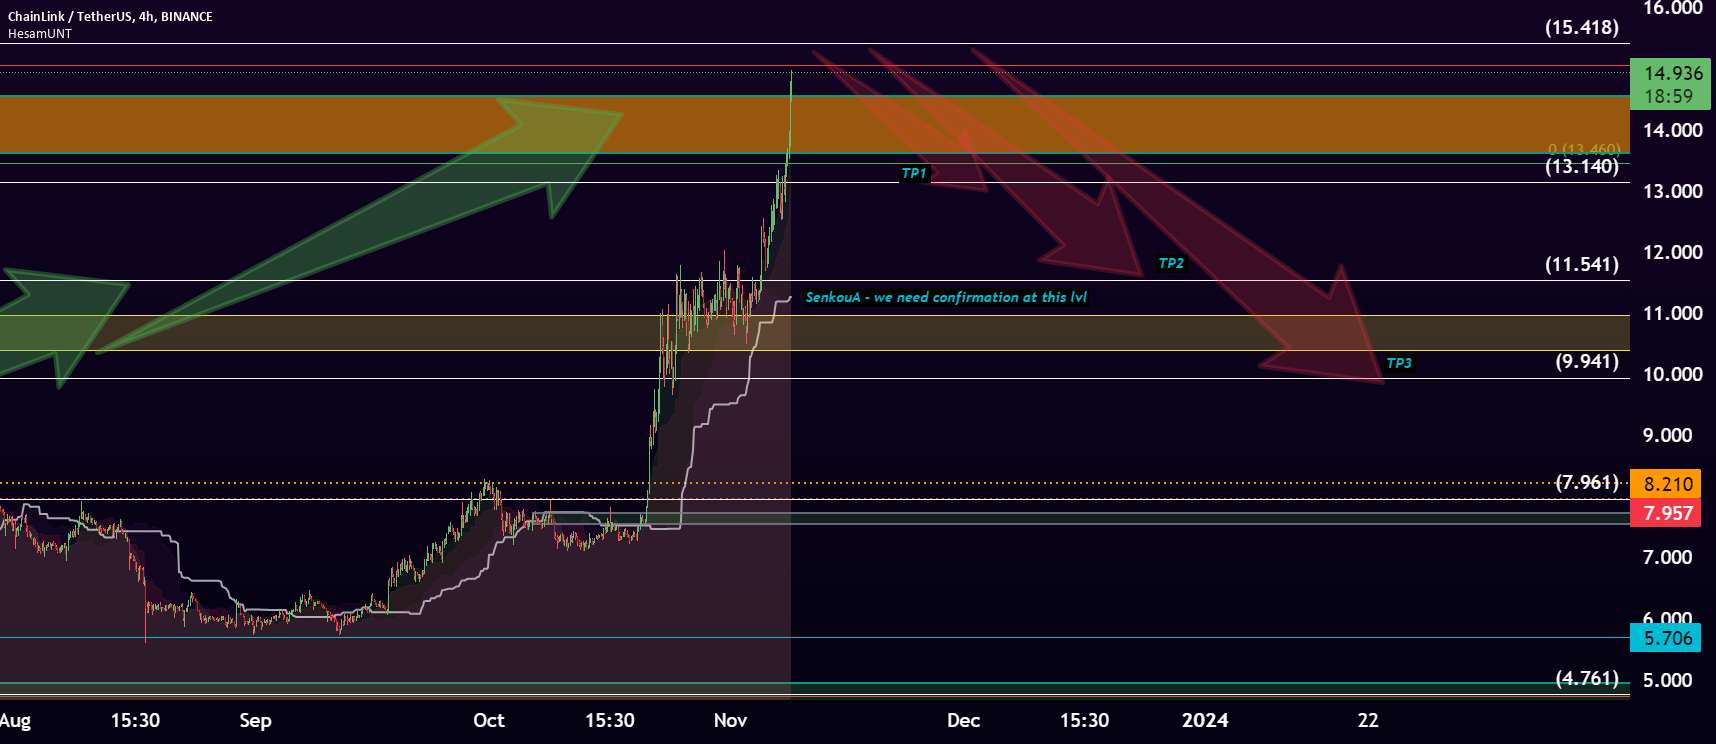1716x744 pixels.
Task: Click the 9.000 price axis tick
Action: pyautogui.click(x=1667, y=435)
